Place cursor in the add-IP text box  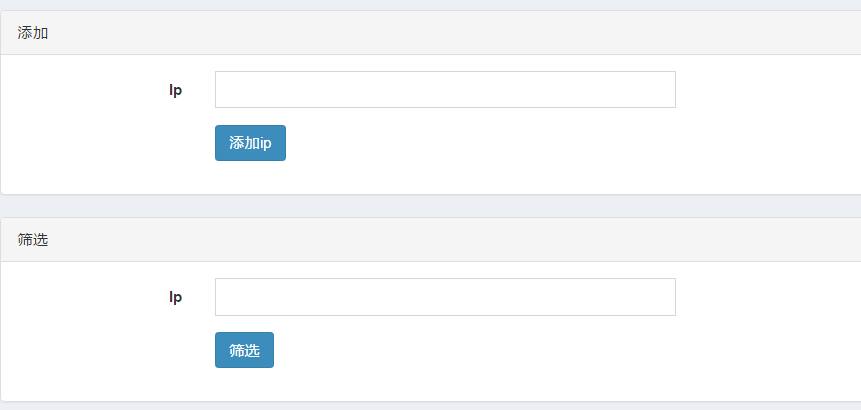[445, 89]
